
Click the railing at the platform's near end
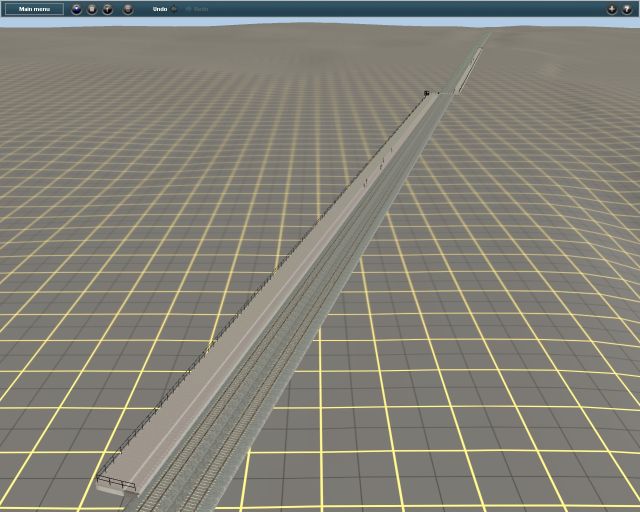[115, 484]
